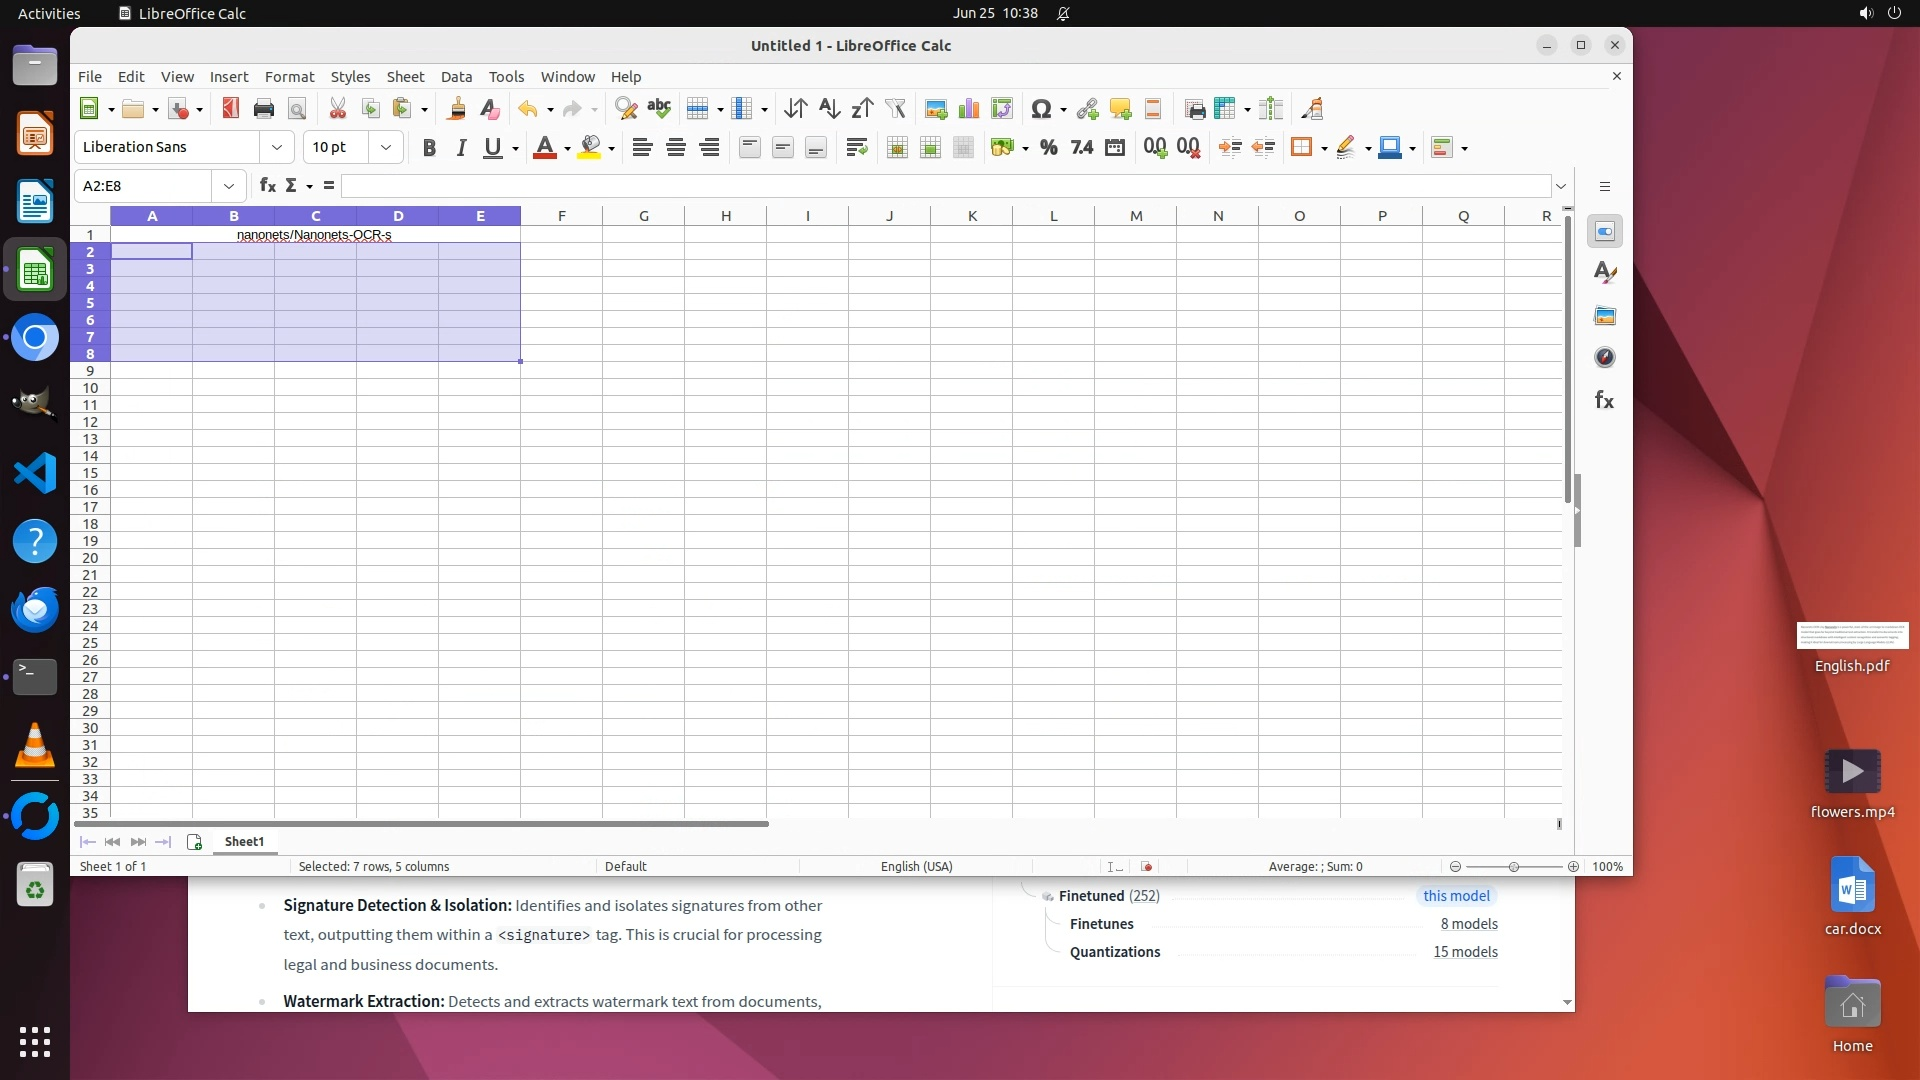Click the 'this model' link

tap(1456, 896)
